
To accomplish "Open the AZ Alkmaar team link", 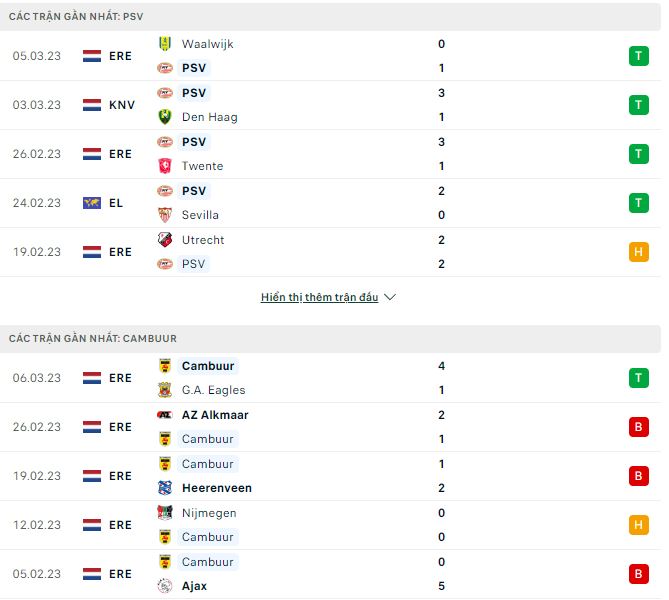I will point(215,415).
